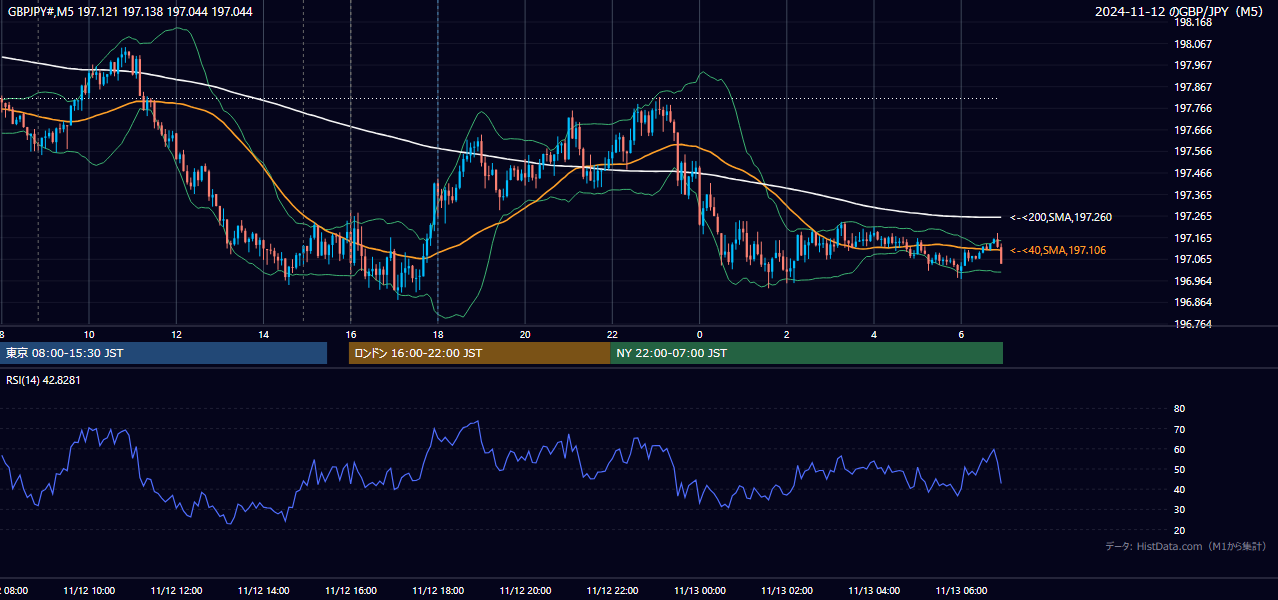Click the 11/12 20:00 date axis label
Image resolution: width=1278 pixels, height=600 pixels.
(x=525, y=591)
